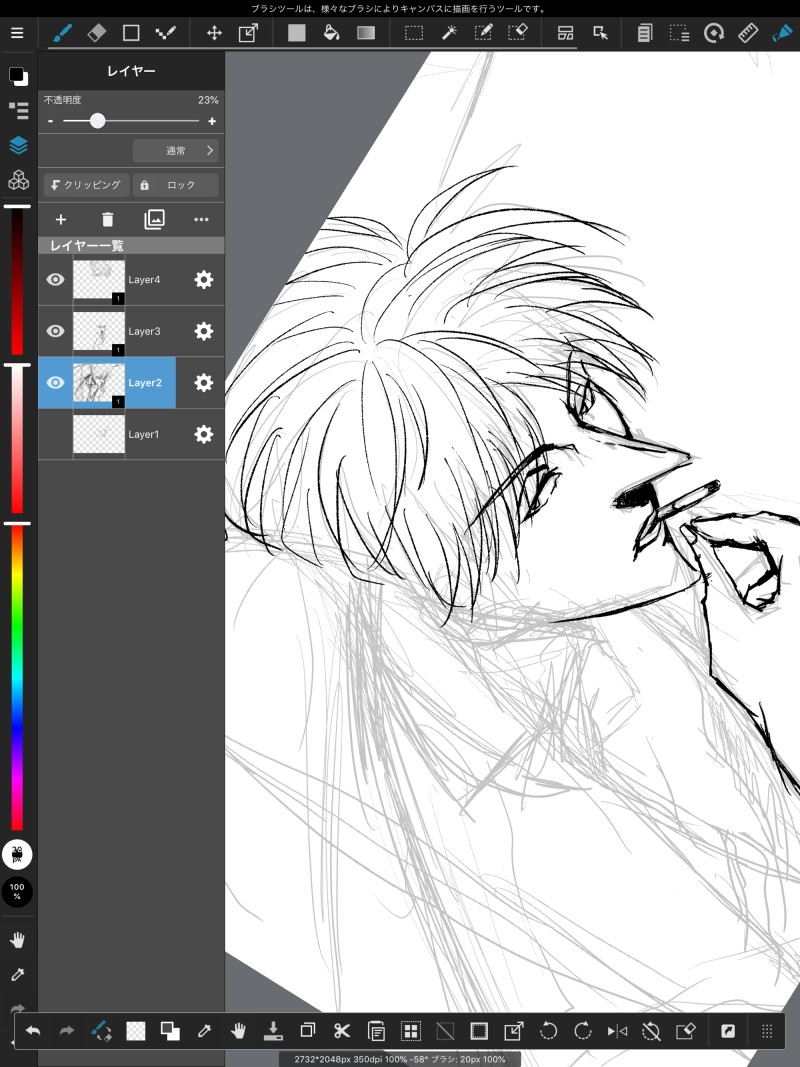Open the 通常 blend mode dropdown

tap(176, 150)
